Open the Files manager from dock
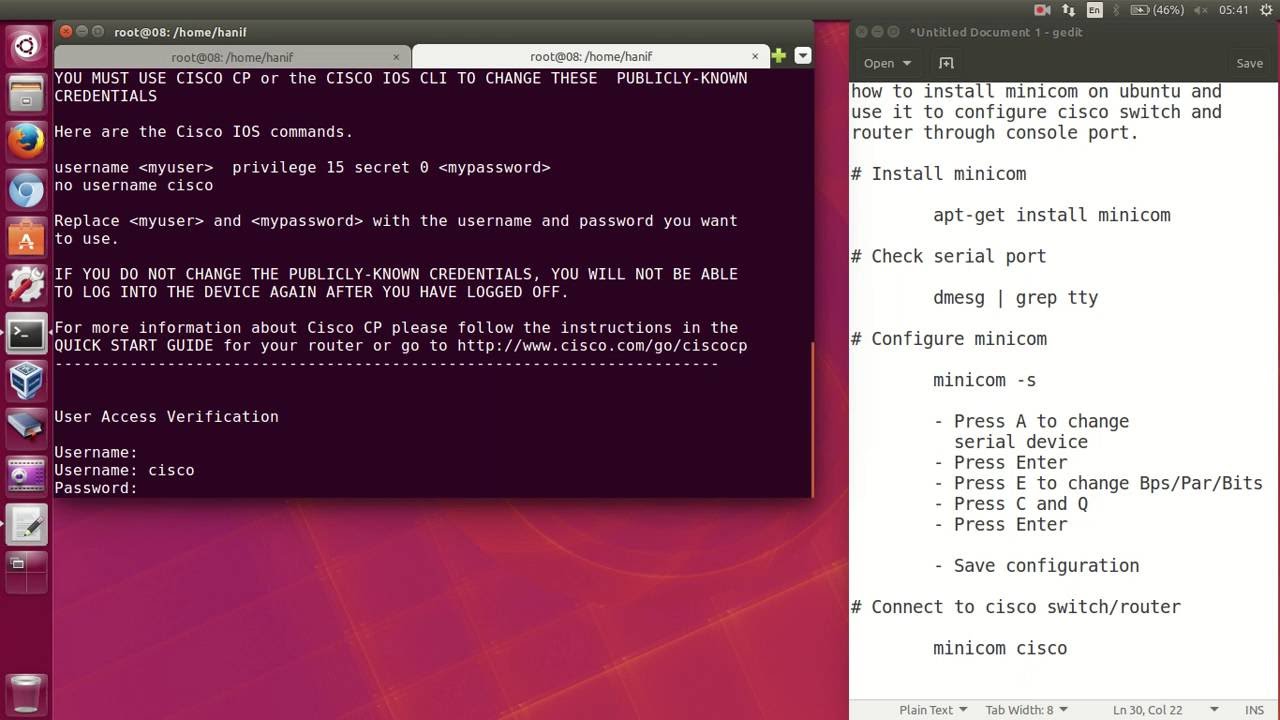The width and height of the screenshot is (1280, 720). point(26,94)
